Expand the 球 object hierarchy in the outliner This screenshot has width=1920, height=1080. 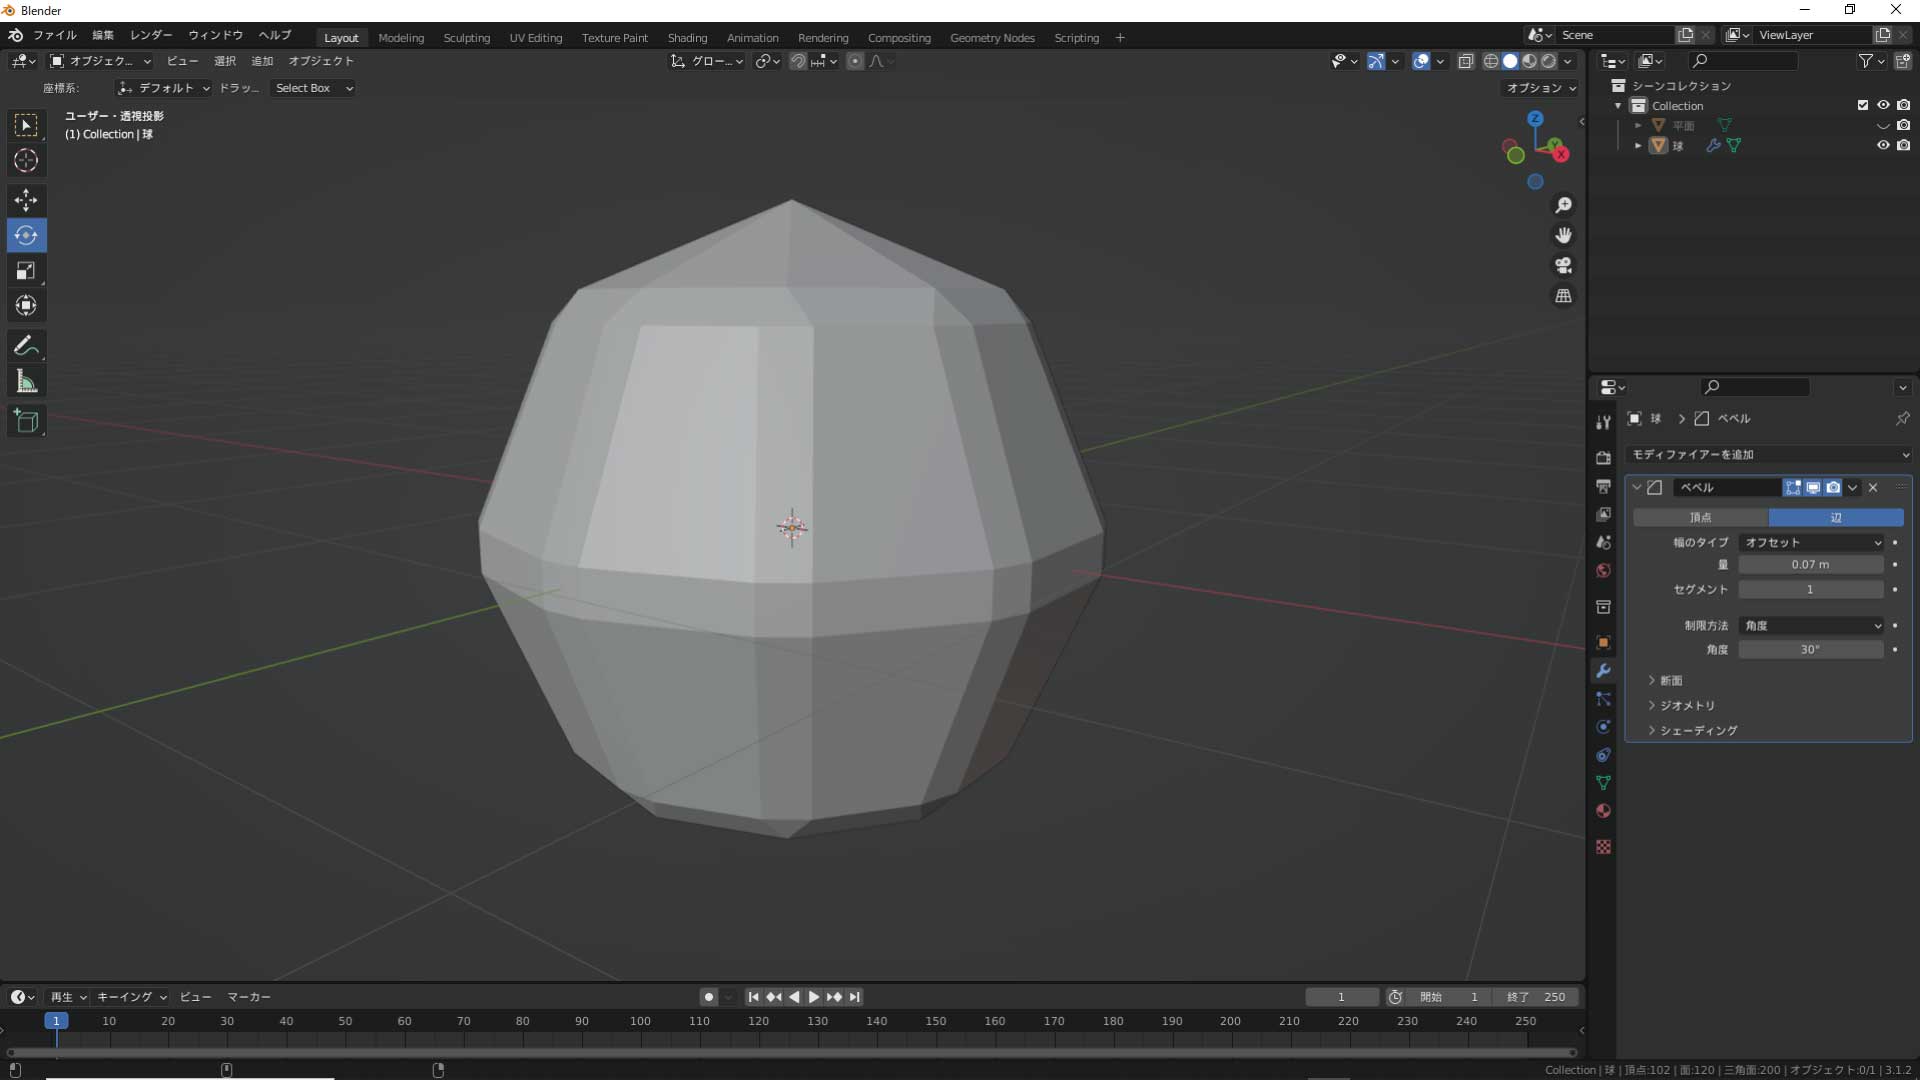1637,145
